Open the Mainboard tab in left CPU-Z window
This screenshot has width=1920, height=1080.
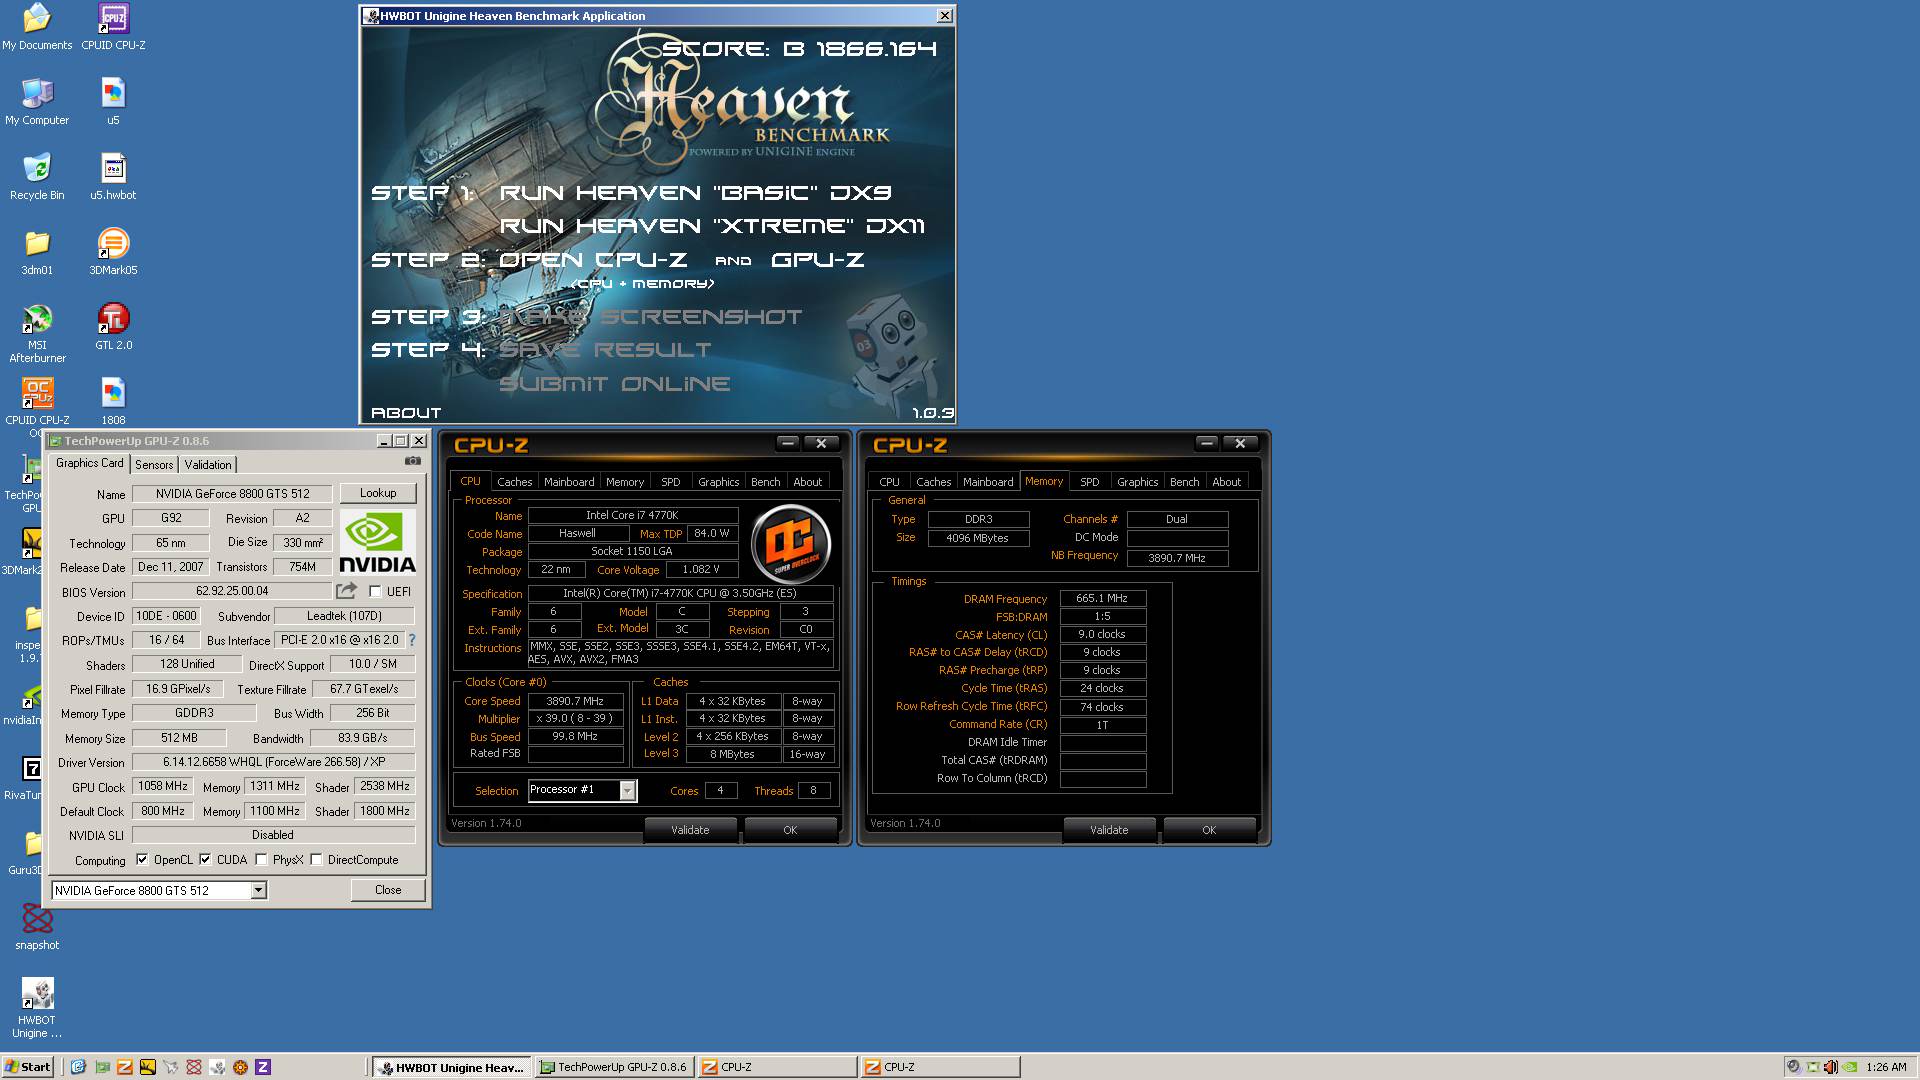tap(569, 481)
